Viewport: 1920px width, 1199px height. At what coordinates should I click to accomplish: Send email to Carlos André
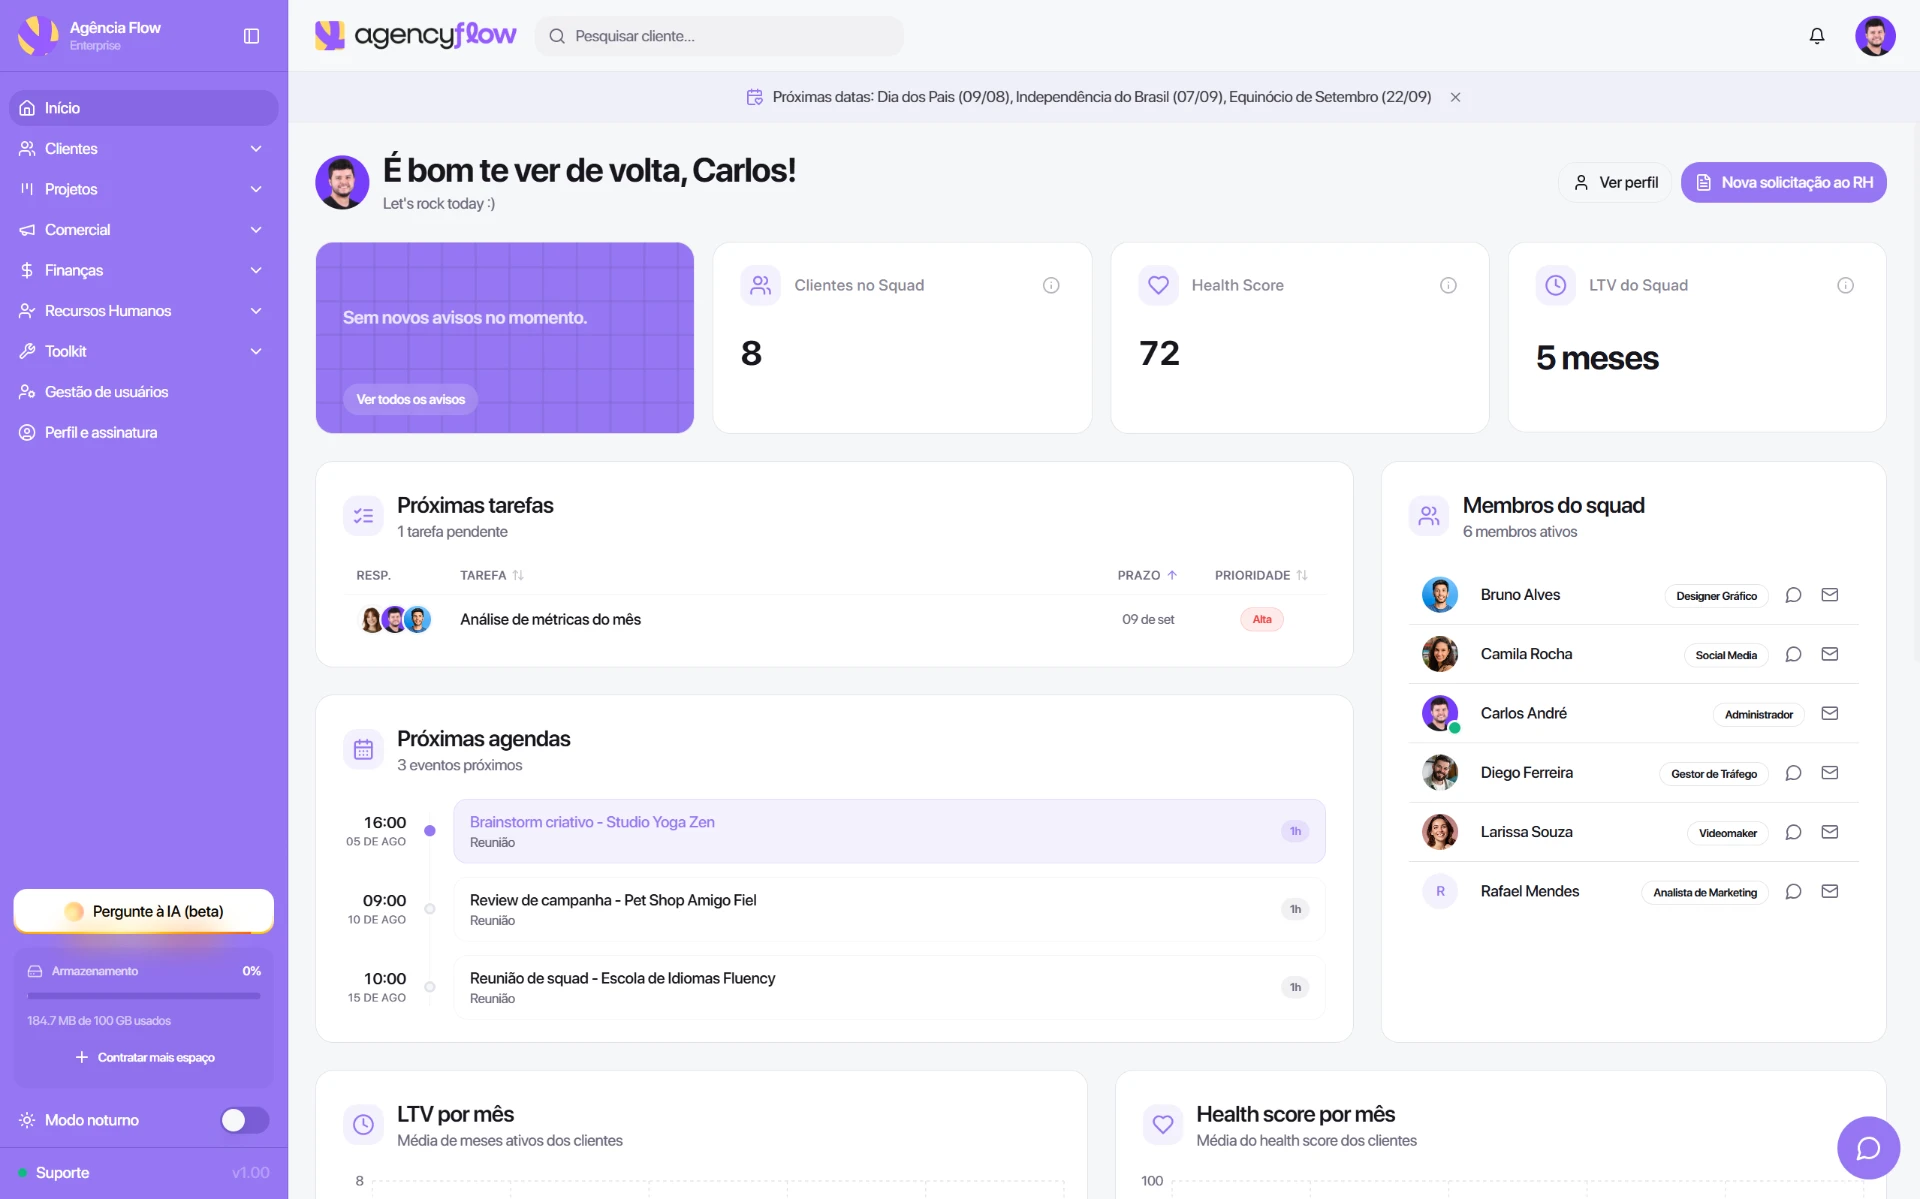1830,713
